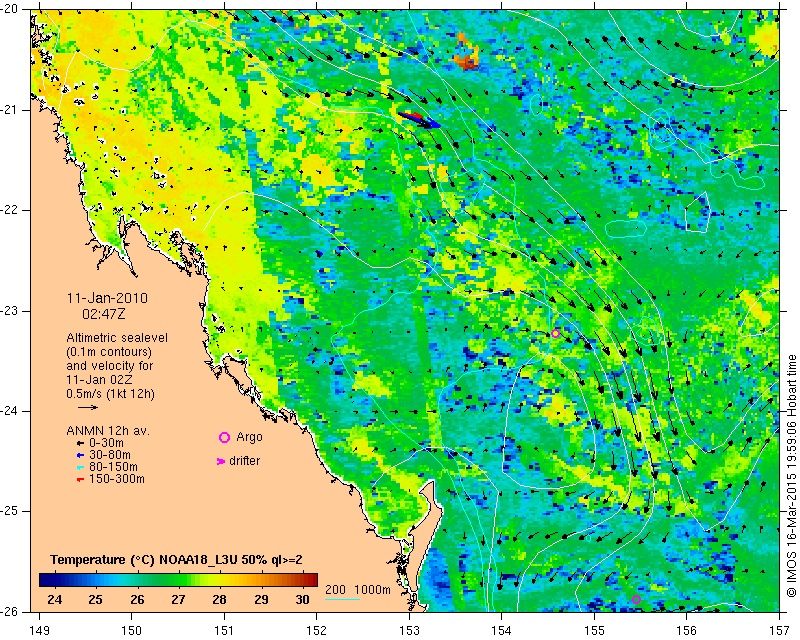
Task: Click the drifter magenta arrow legend icon
Action: tap(221, 461)
